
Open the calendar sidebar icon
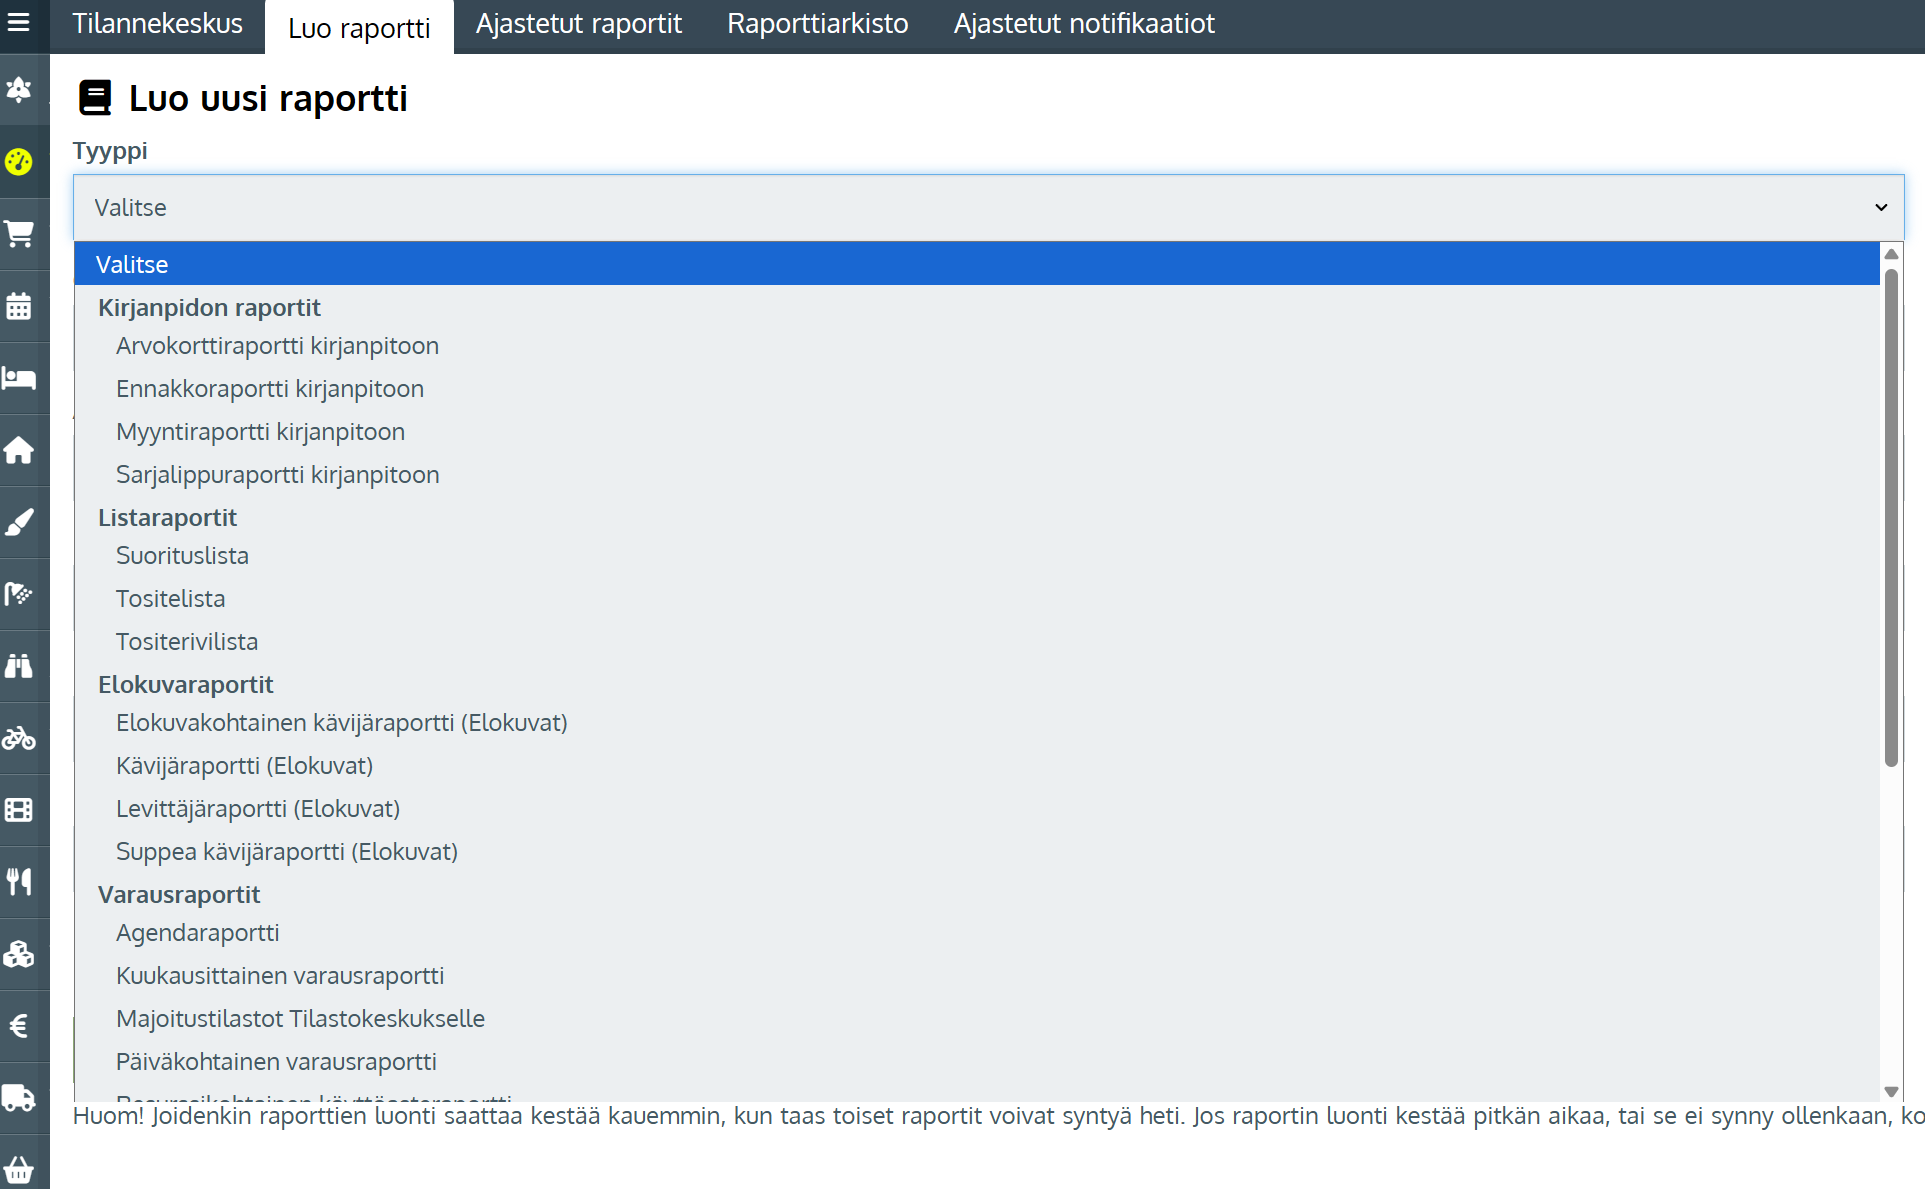pyautogui.click(x=19, y=306)
